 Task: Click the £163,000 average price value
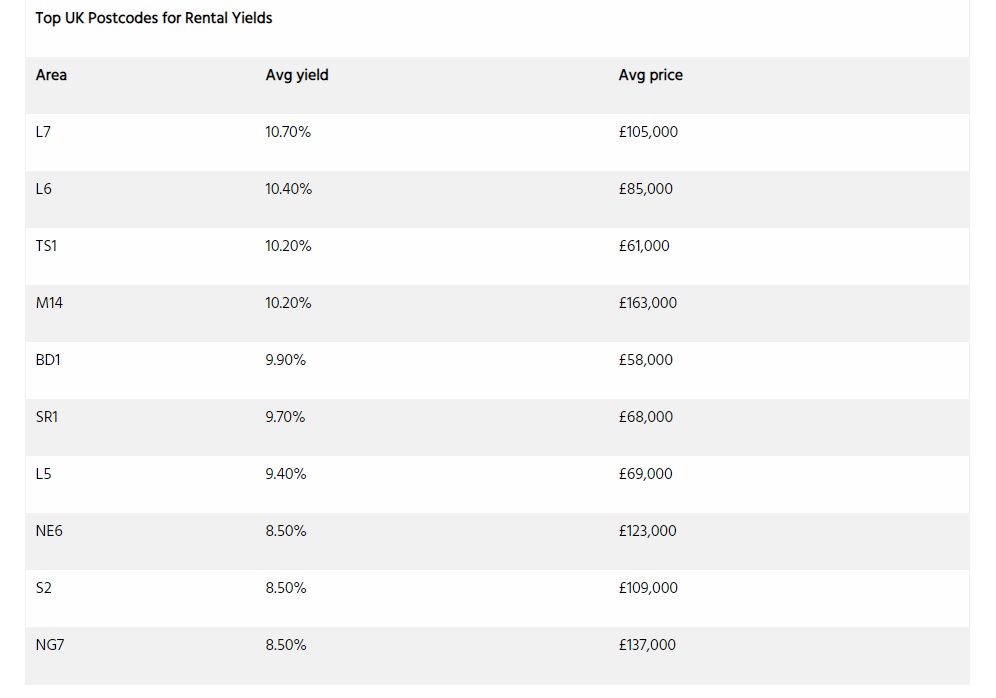pos(647,303)
